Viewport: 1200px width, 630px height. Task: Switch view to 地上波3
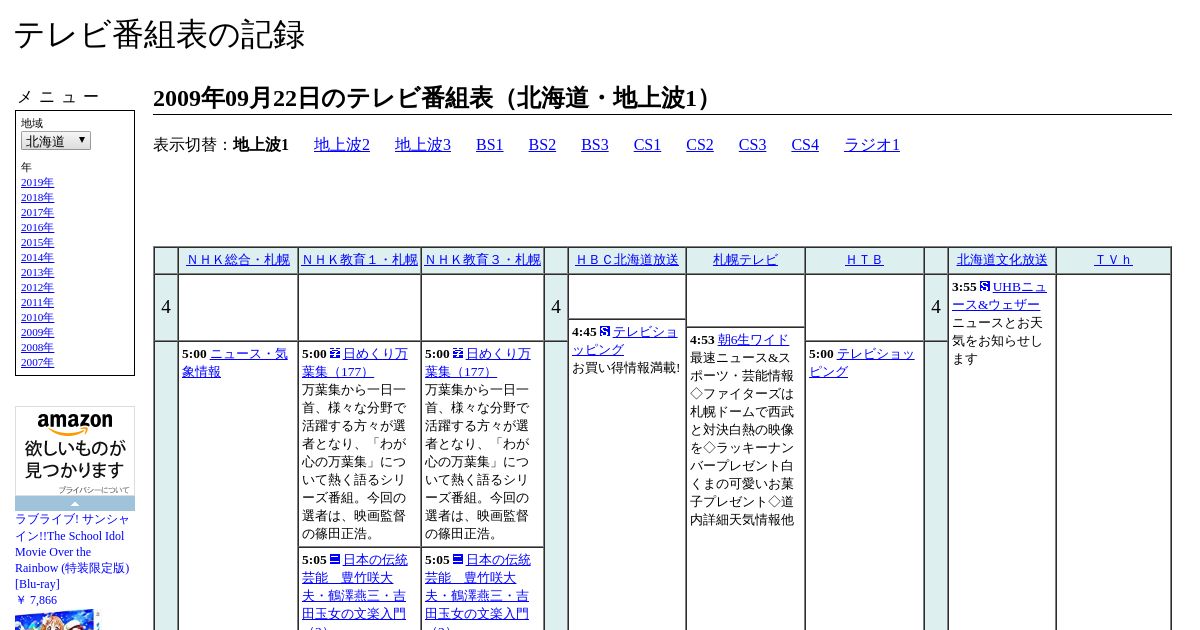pos(423,145)
